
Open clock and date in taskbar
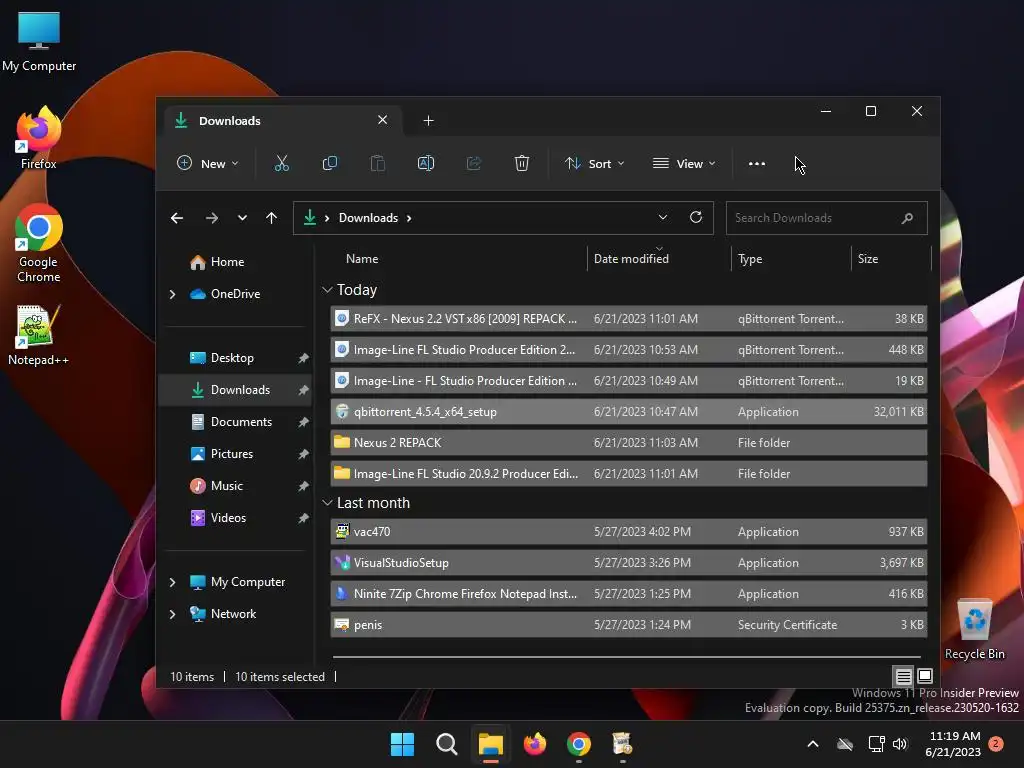click(x=953, y=744)
